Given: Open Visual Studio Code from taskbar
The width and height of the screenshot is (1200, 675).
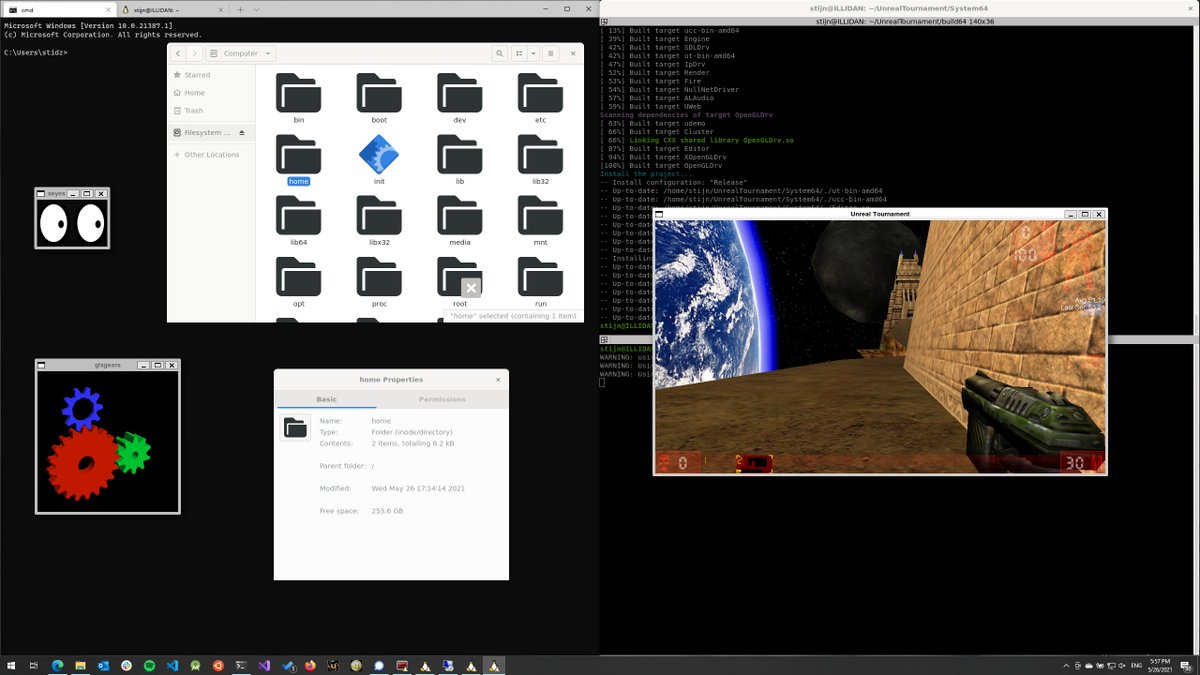Looking at the screenshot, I should click(x=172, y=665).
